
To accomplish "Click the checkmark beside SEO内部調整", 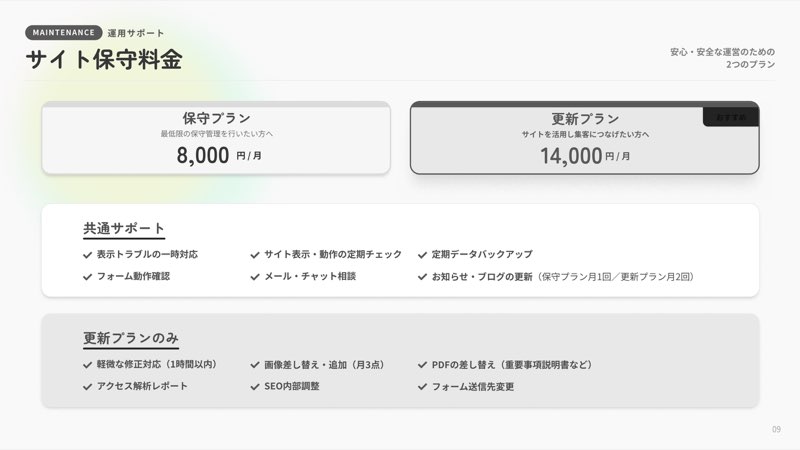I will click(x=255, y=387).
